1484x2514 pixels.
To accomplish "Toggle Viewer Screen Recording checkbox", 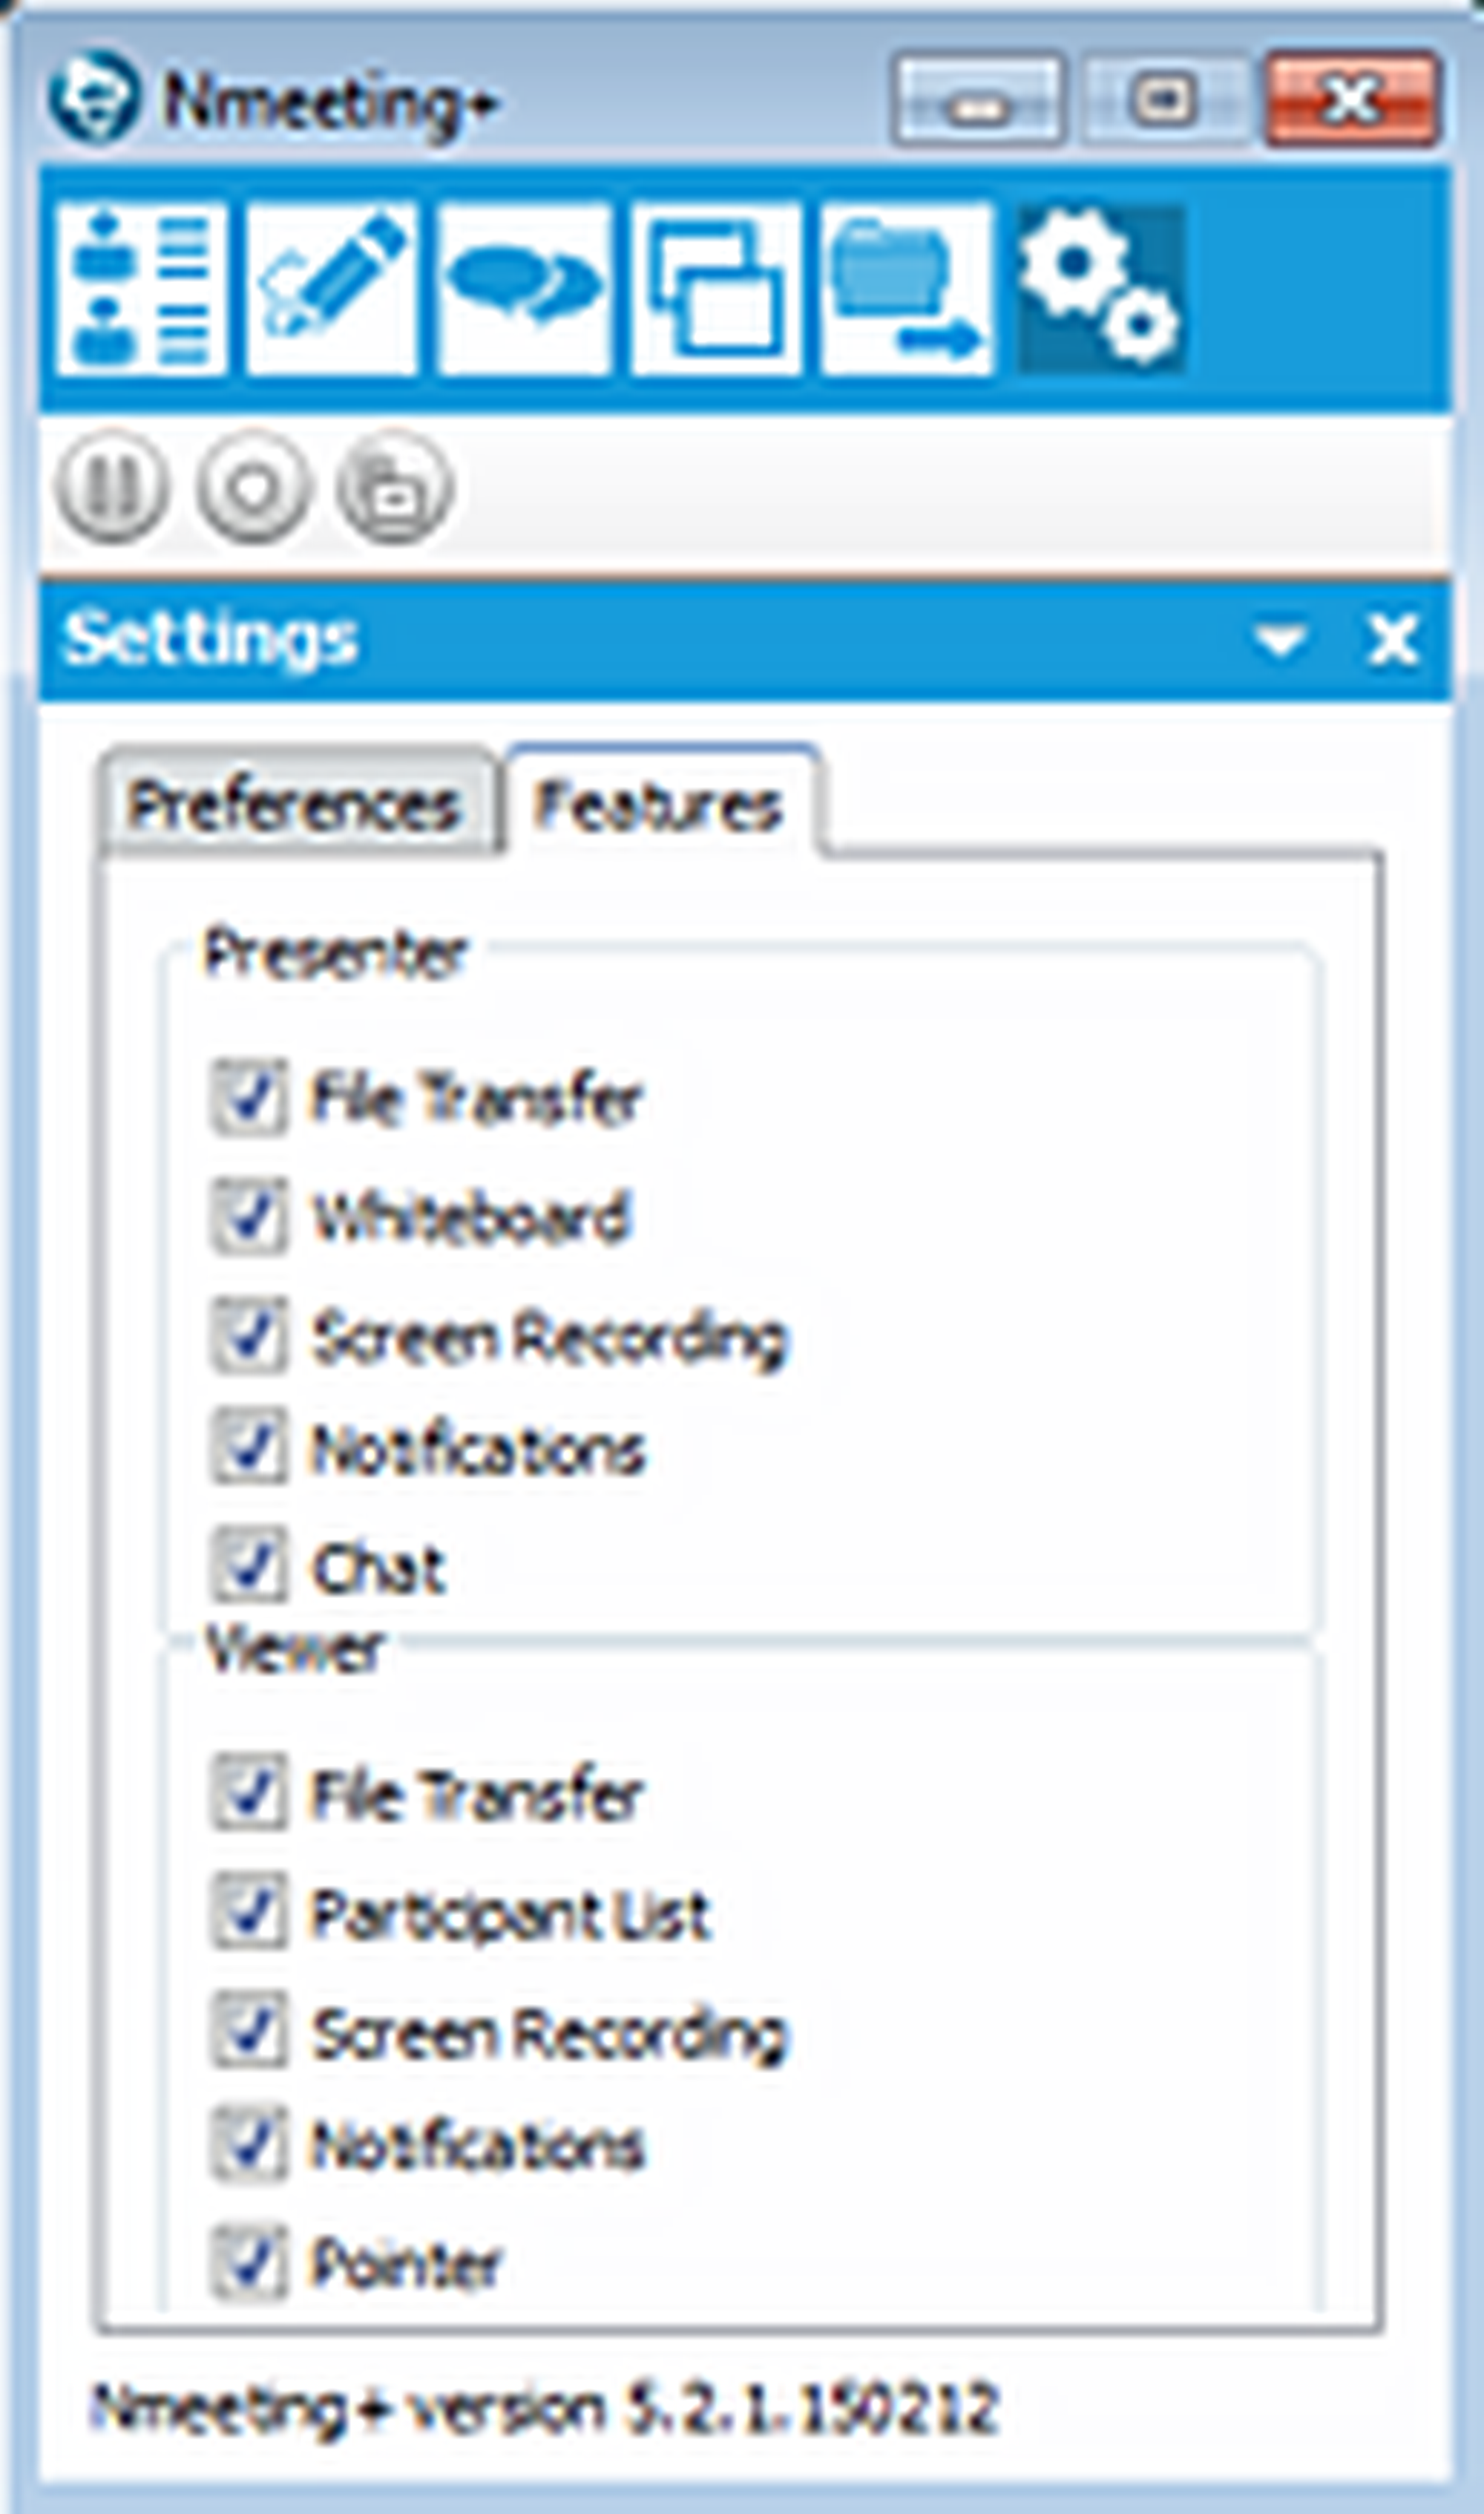I will 248,2031.
